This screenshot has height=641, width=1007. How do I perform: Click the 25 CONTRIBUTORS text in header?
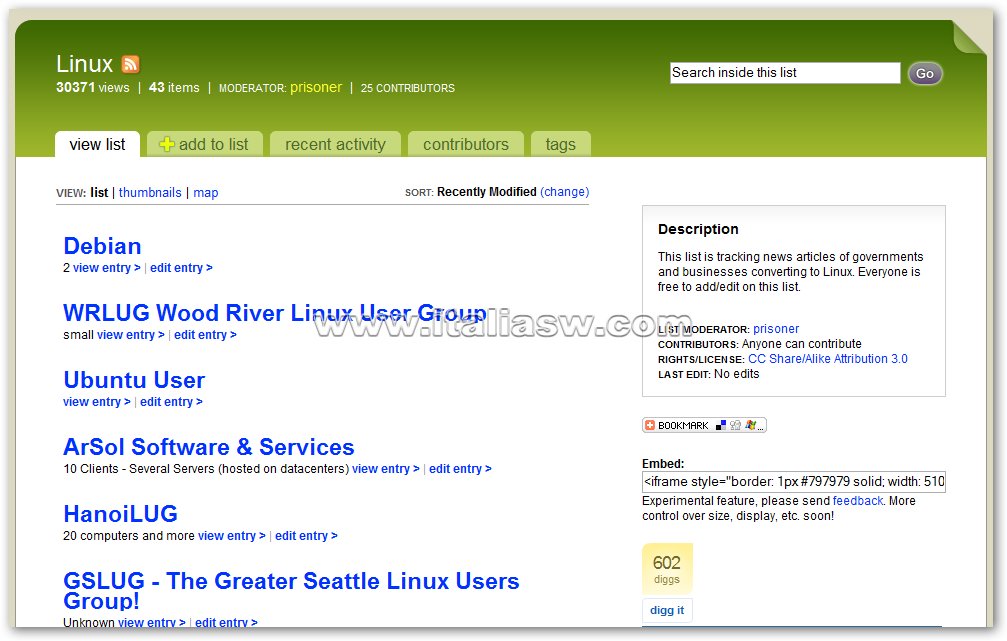coord(408,88)
